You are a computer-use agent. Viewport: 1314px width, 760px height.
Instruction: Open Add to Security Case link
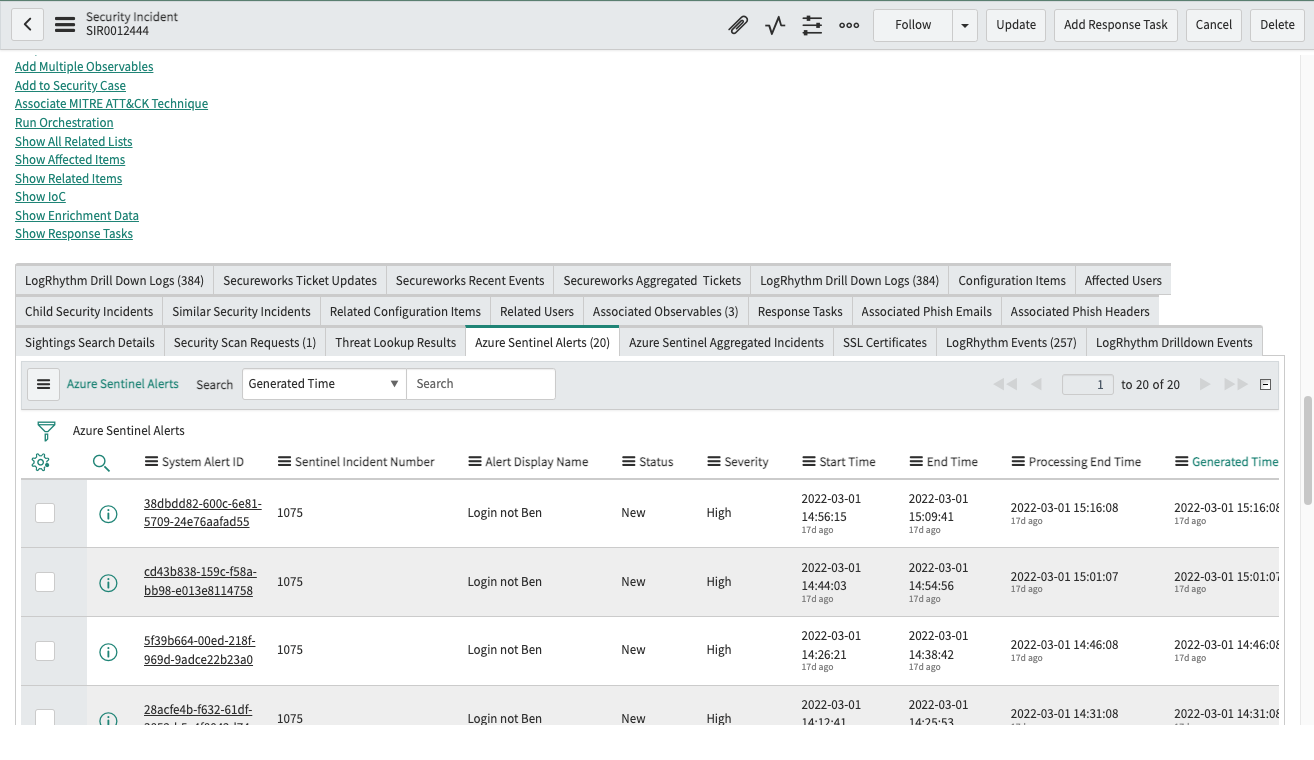click(70, 86)
